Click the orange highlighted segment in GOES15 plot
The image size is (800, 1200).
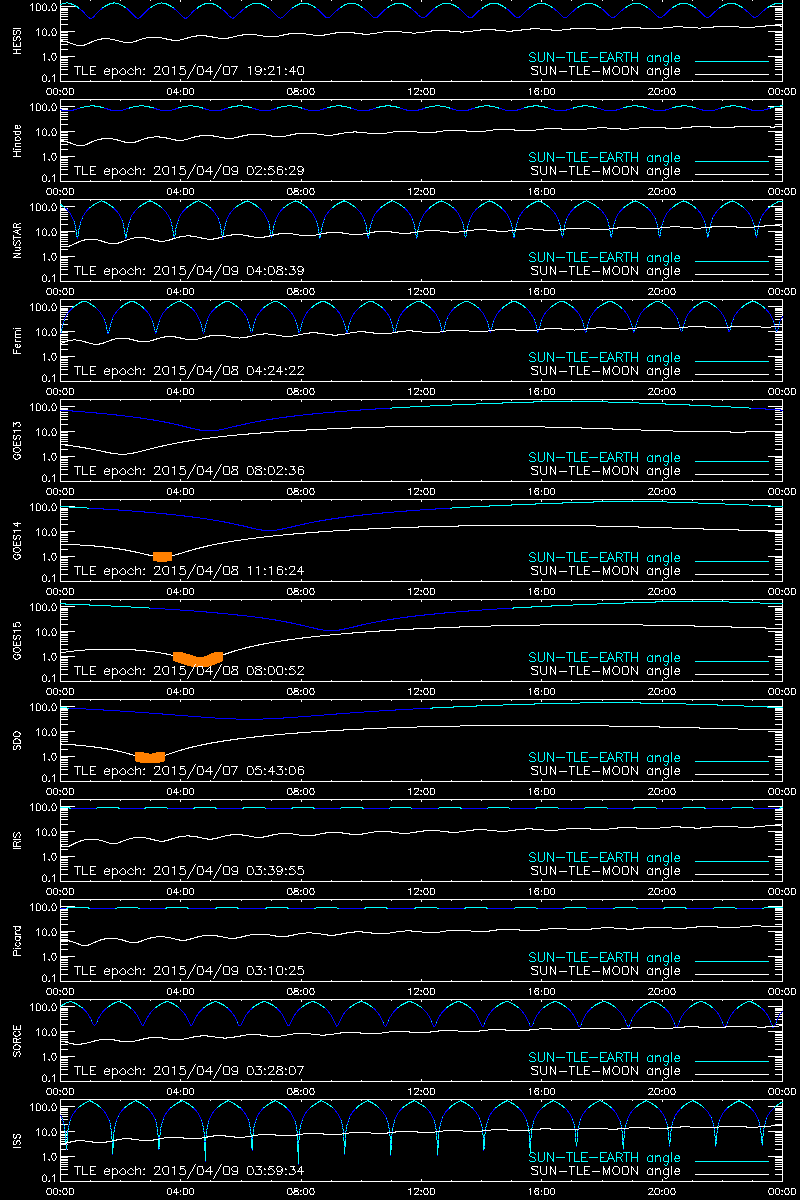click(x=198, y=658)
